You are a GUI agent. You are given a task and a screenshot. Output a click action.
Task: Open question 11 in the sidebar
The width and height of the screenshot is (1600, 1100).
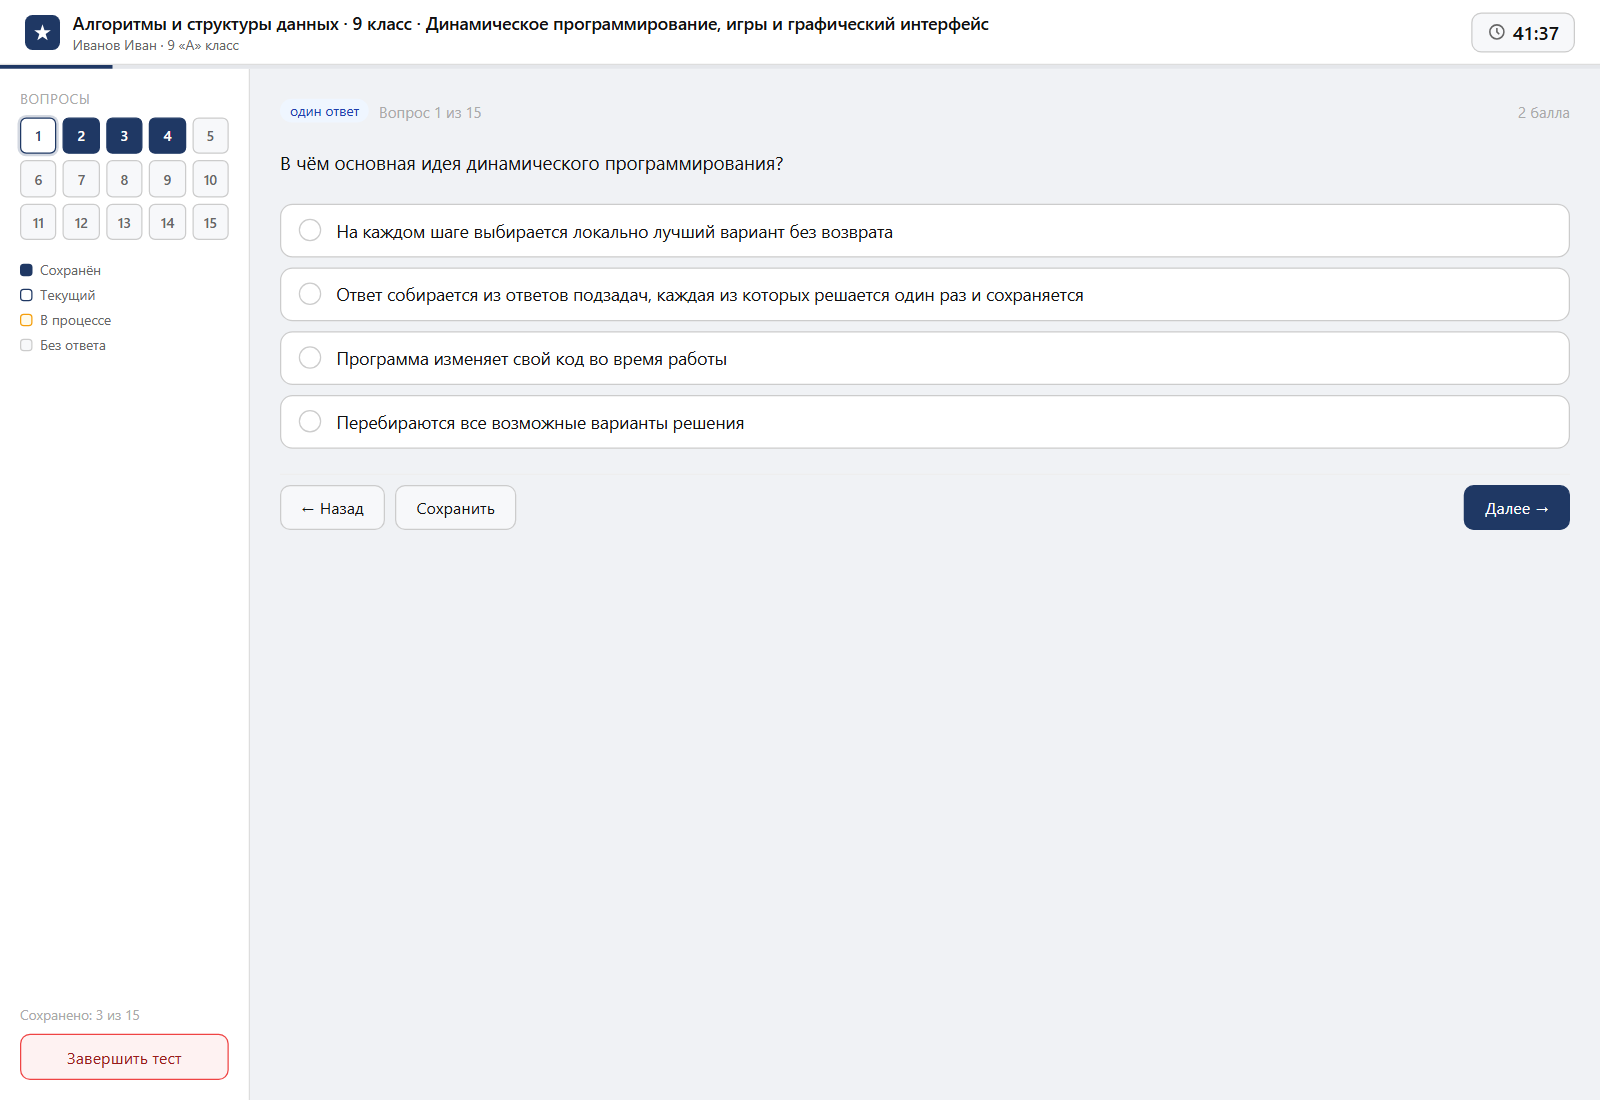pyautogui.click(x=38, y=222)
